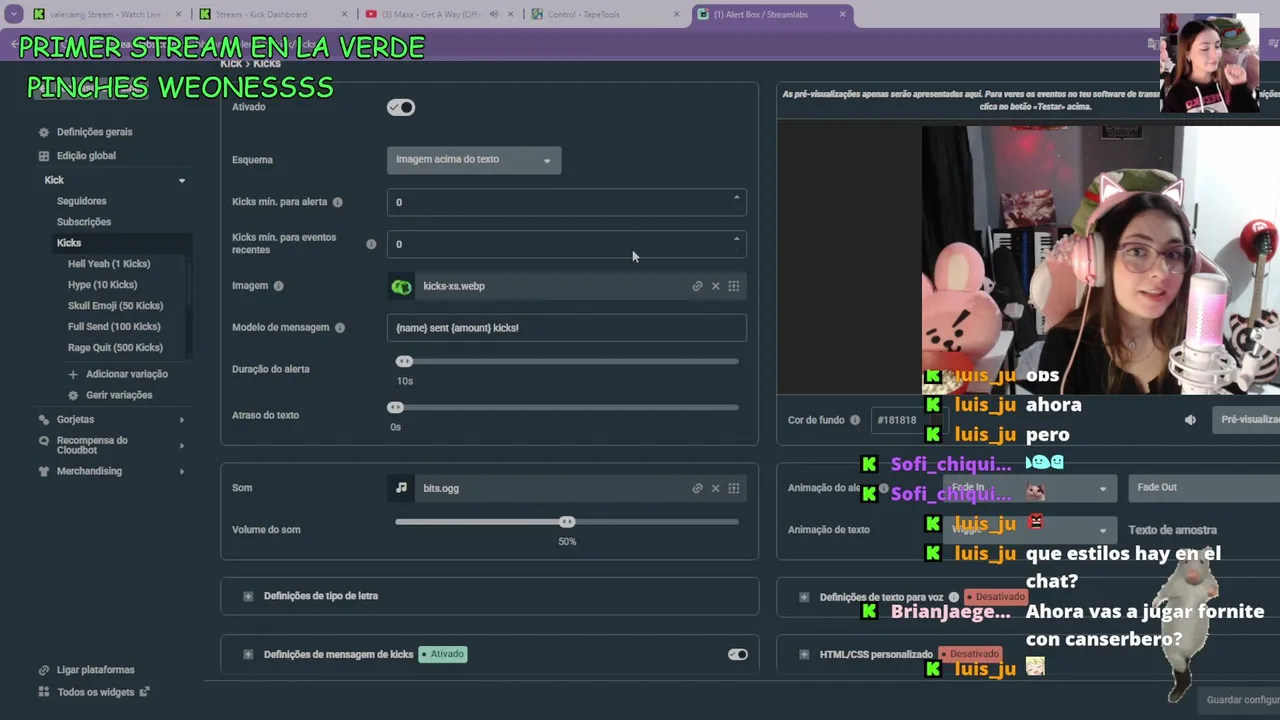This screenshot has height=720, width=1280.
Task: Click the info icon beside Kicks mín. para alerta
Action: click(337, 202)
